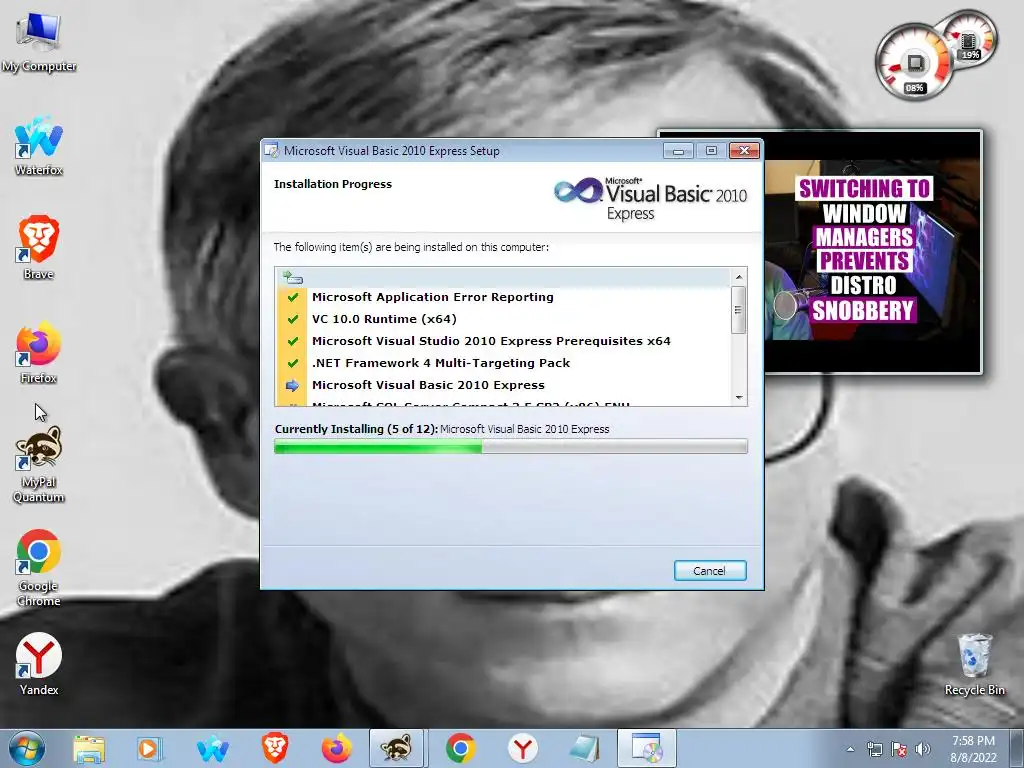Click the install list scroll down arrow
Viewport: 1024px width, 768px height.
coord(739,397)
